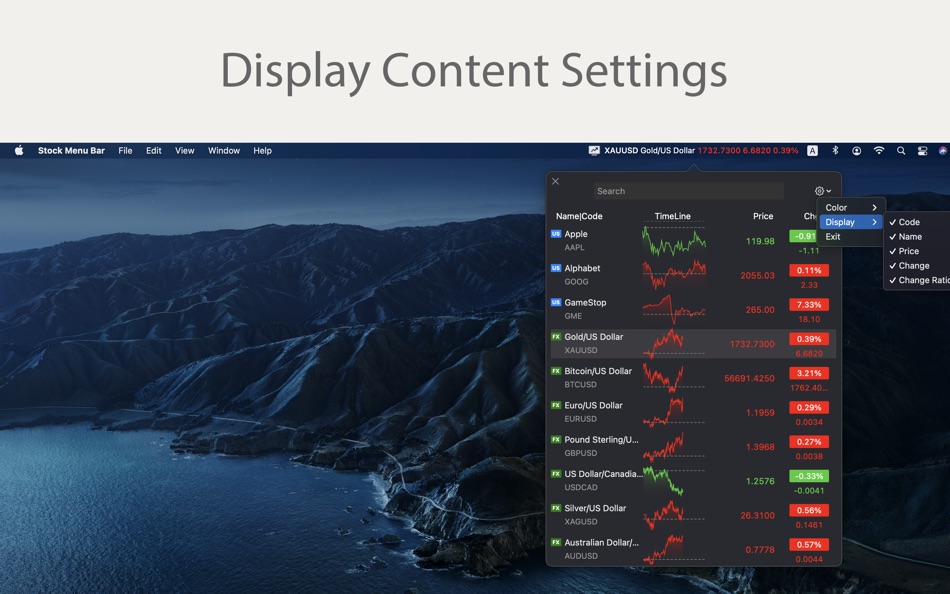
Task: Click the input source A icon
Action: point(812,150)
